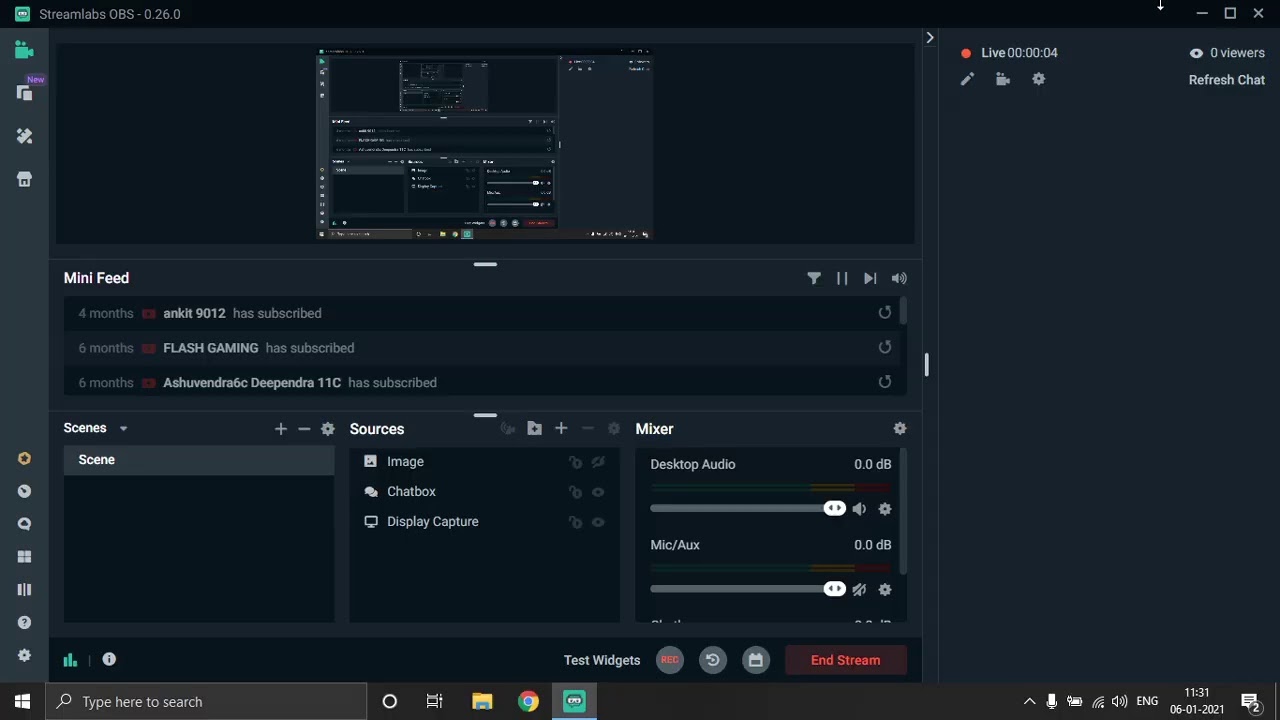
Task: Mute Desktop Audio speaker icon
Action: 859,509
